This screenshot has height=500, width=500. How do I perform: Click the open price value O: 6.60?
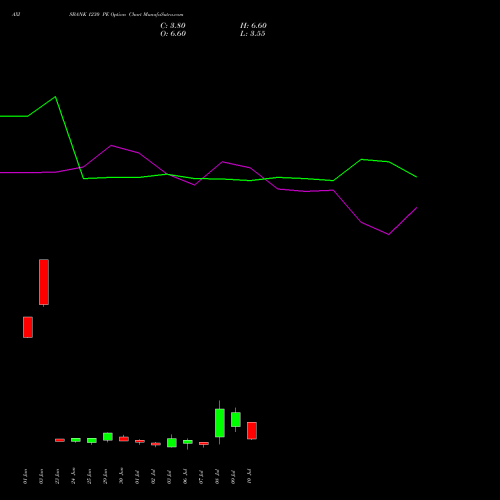click(173, 34)
